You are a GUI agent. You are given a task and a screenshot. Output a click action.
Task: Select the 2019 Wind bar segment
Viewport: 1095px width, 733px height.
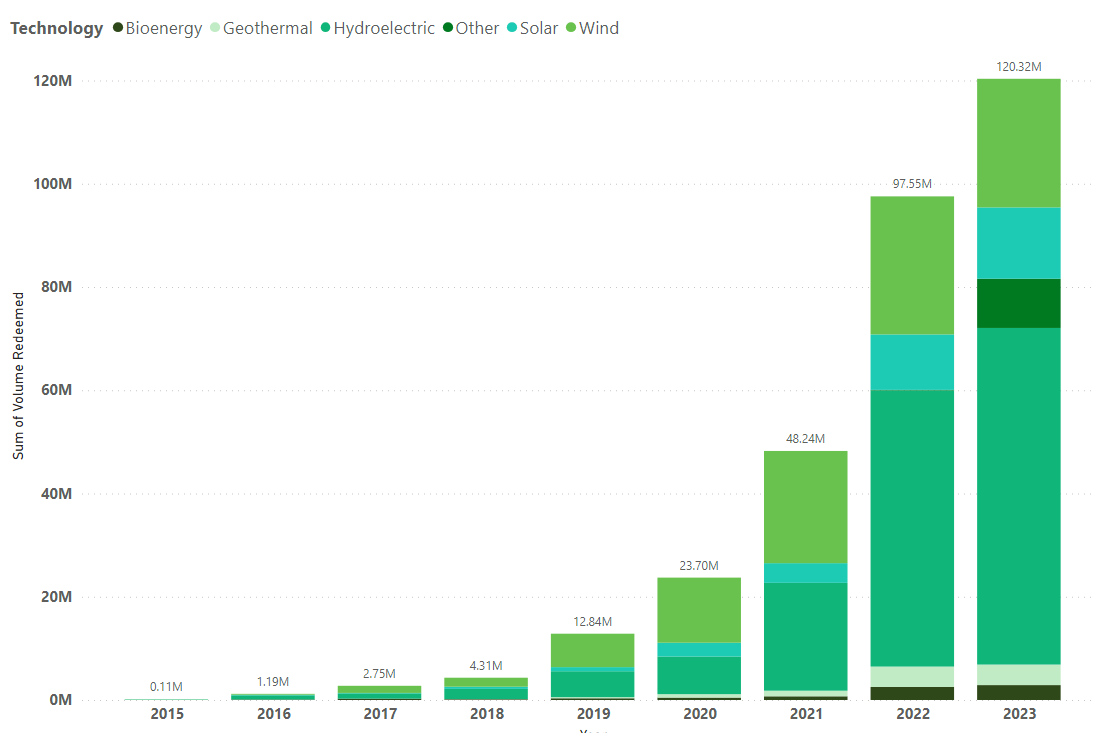pyautogui.click(x=592, y=651)
